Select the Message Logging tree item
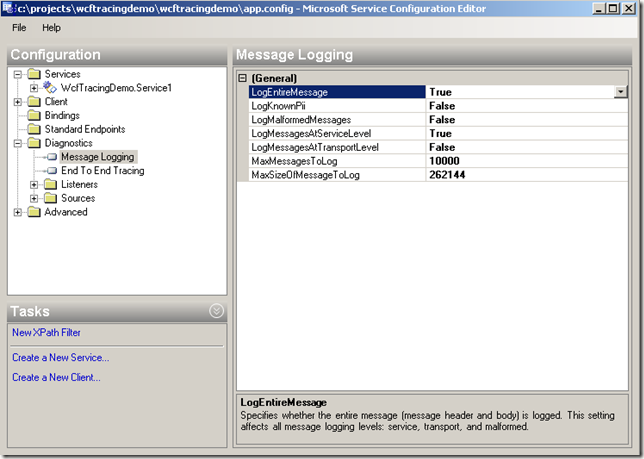 [x=98, y=157]
